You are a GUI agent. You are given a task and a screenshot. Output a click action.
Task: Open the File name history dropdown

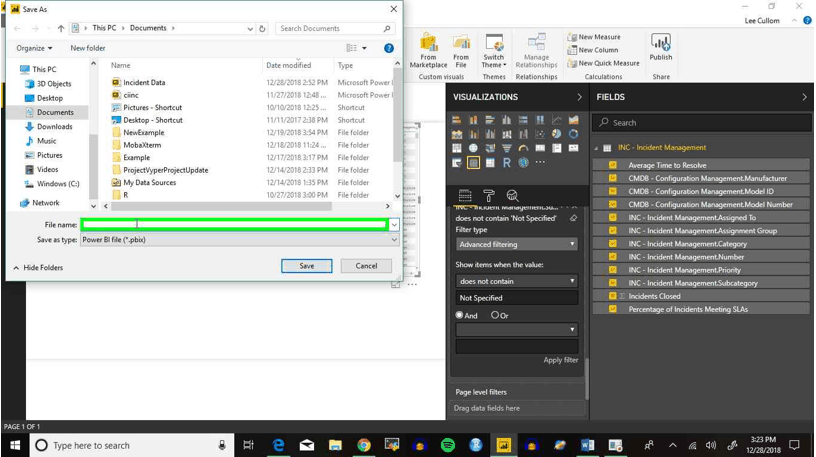click(394, 225)
